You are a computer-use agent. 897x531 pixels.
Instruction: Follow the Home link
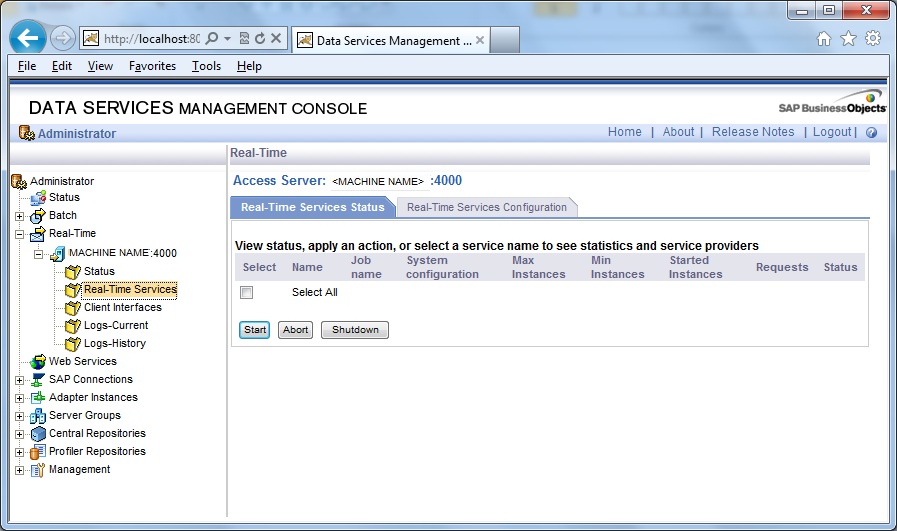point(625,132)
